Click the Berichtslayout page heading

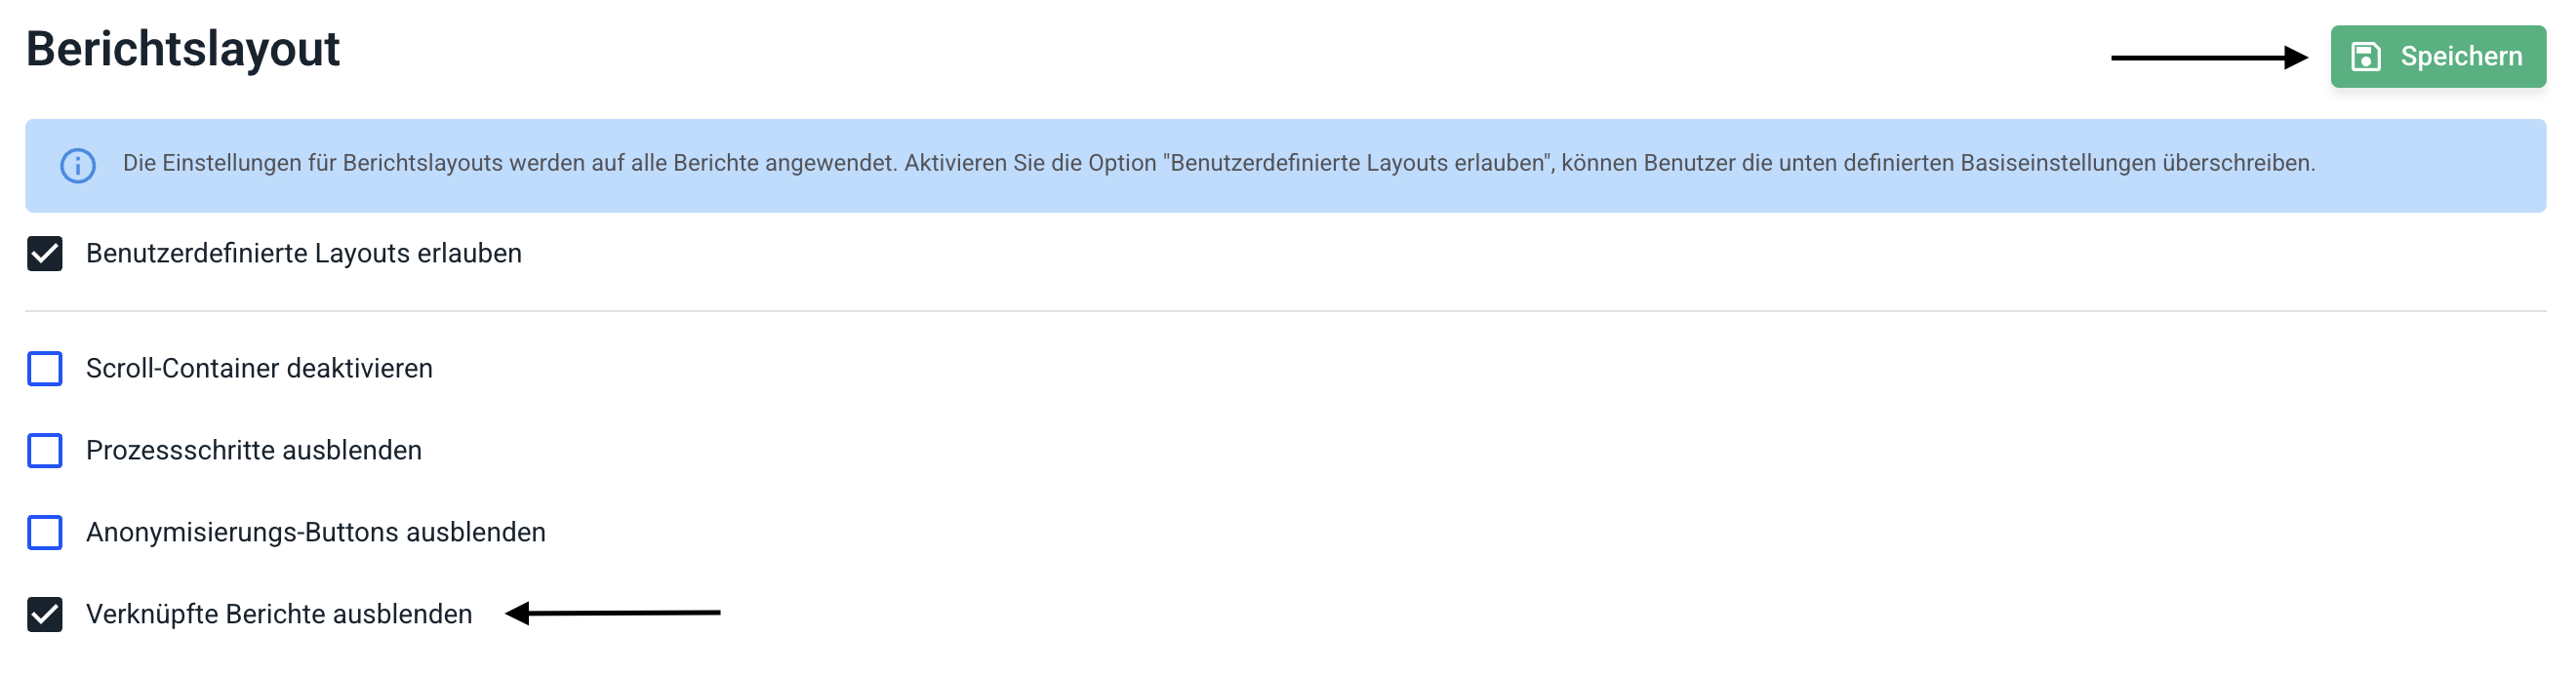(x=183, y=49)
